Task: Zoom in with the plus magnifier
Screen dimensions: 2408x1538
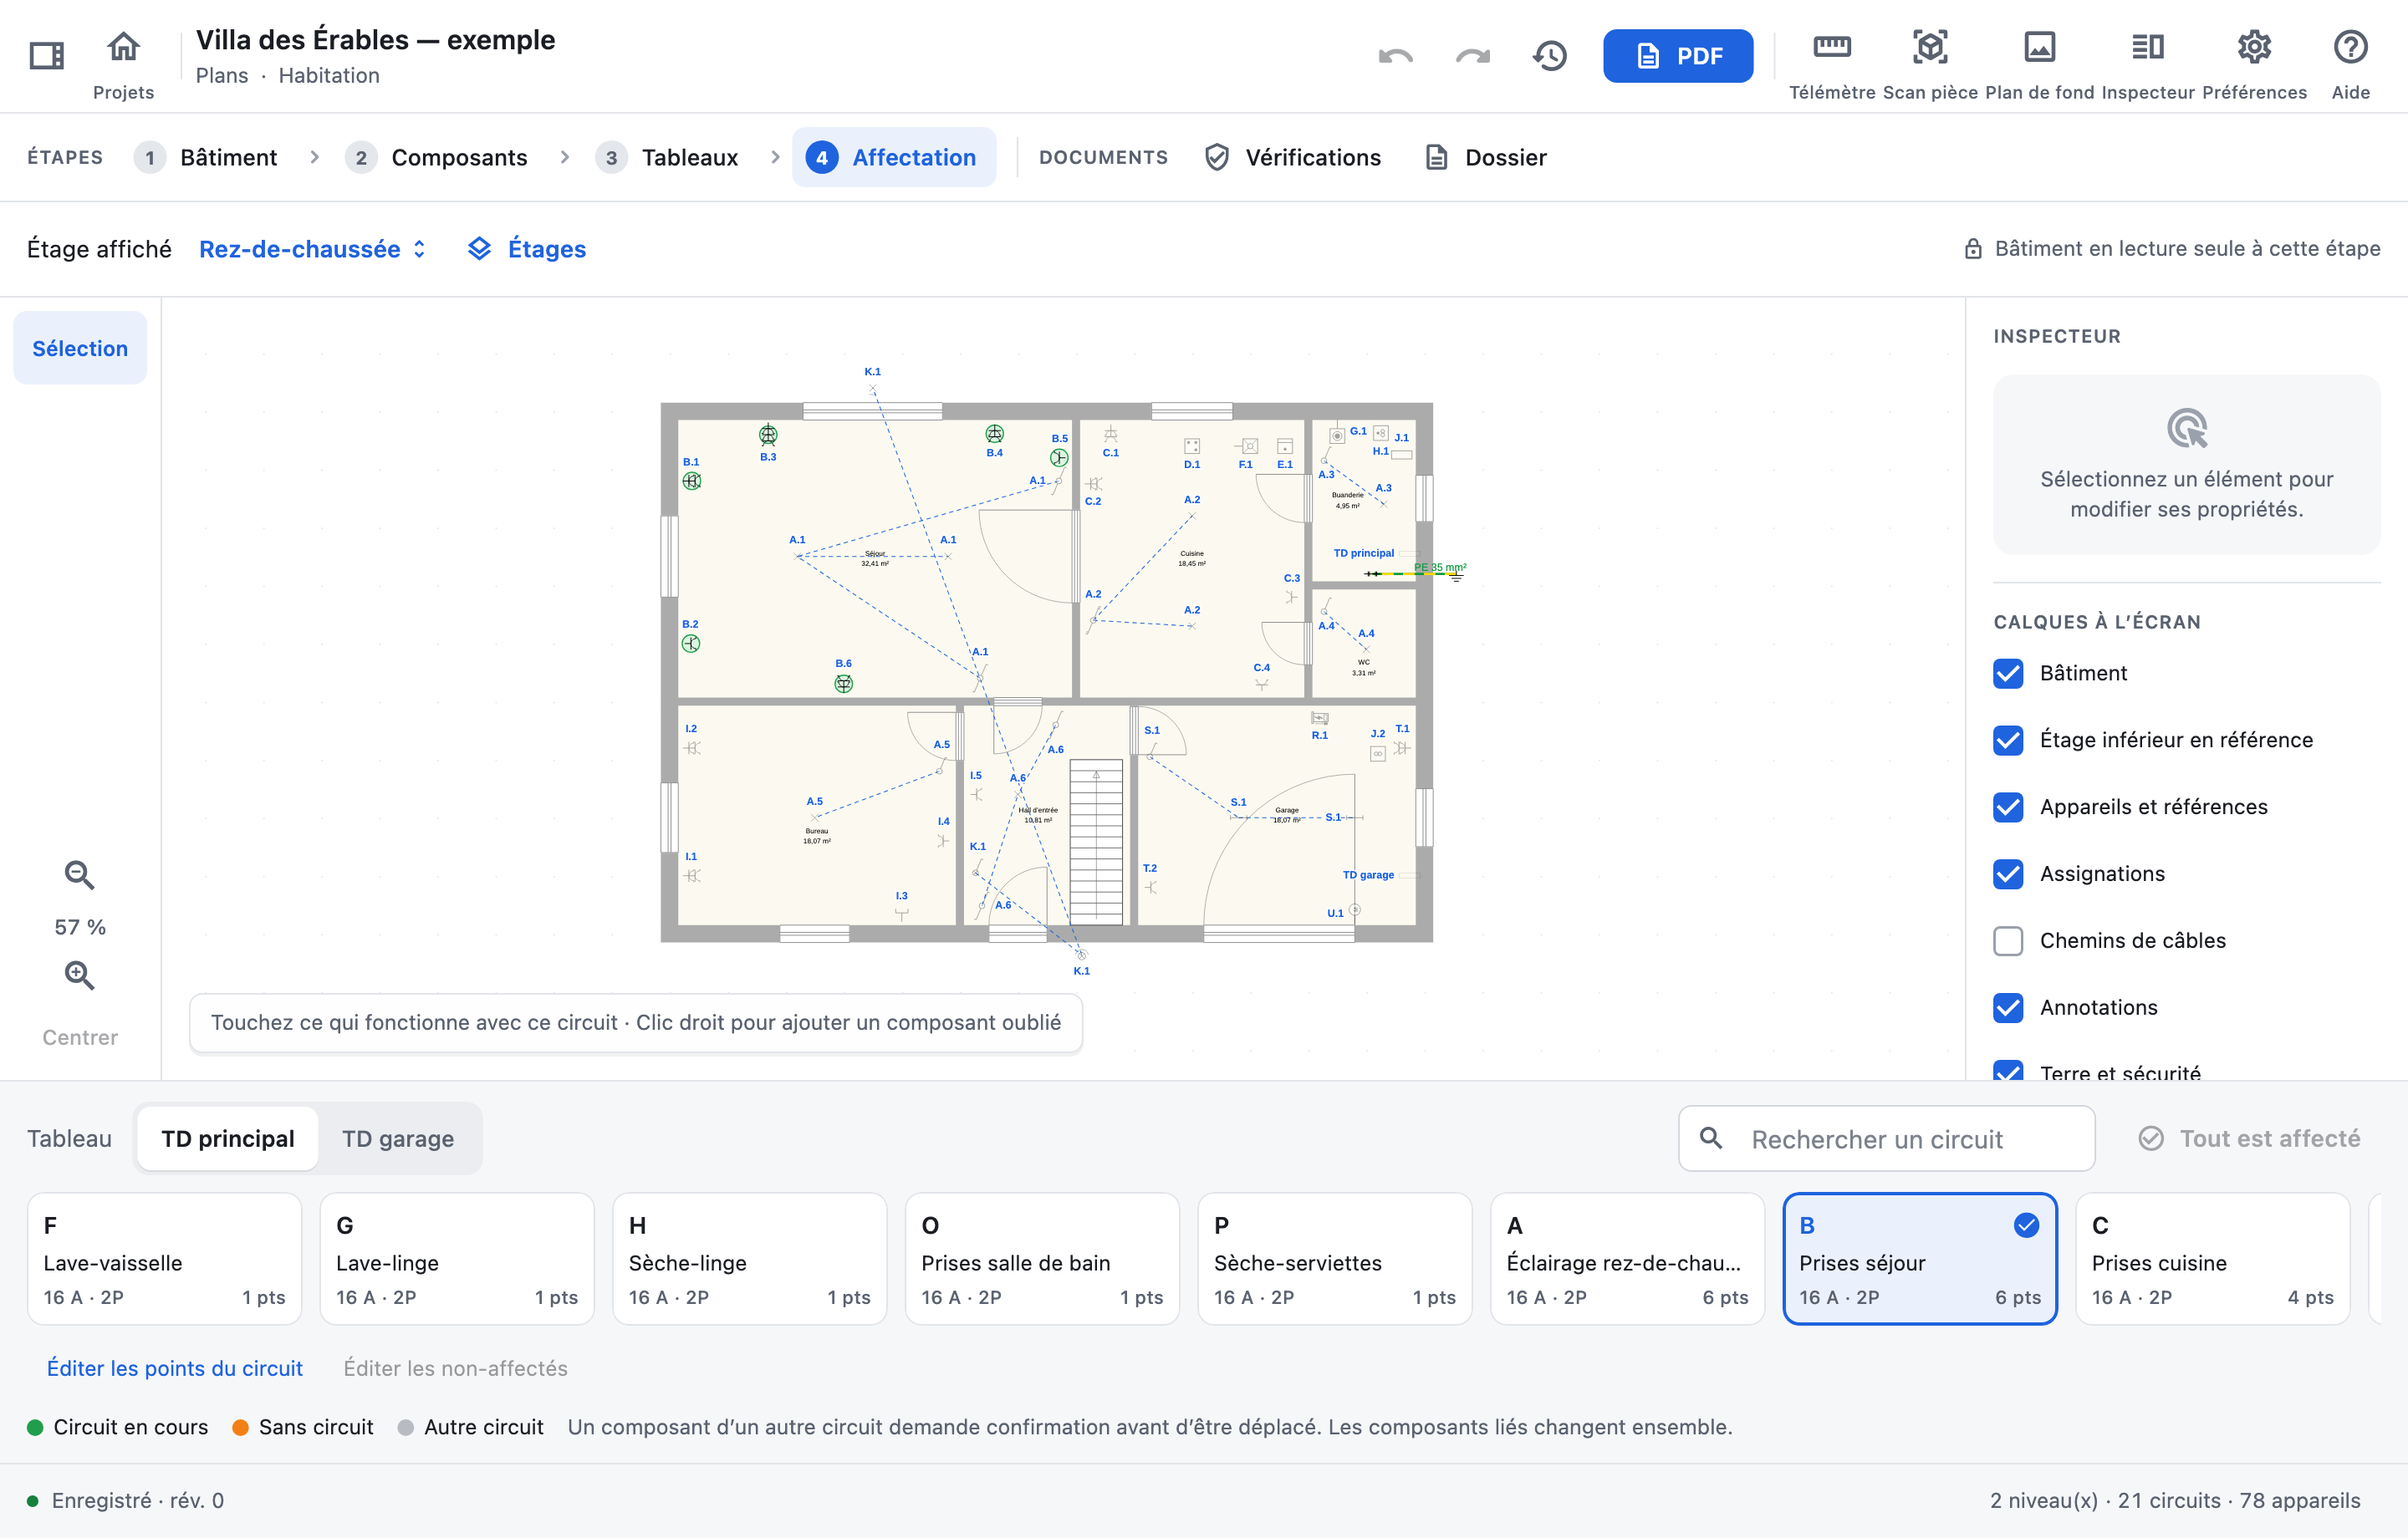Action: [80, 975]
